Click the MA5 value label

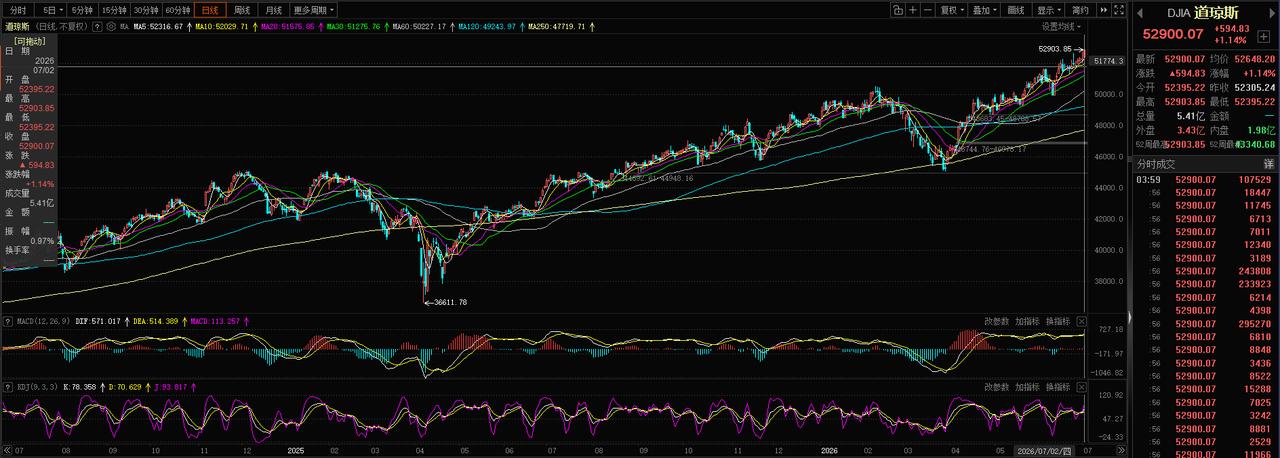tap(158, 26)
